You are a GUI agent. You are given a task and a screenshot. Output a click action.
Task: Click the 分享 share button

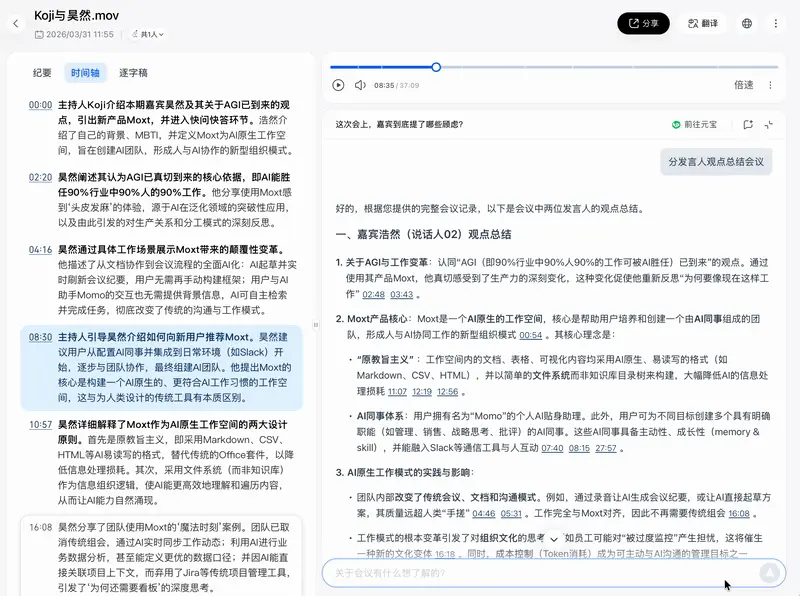pos(643,23)
